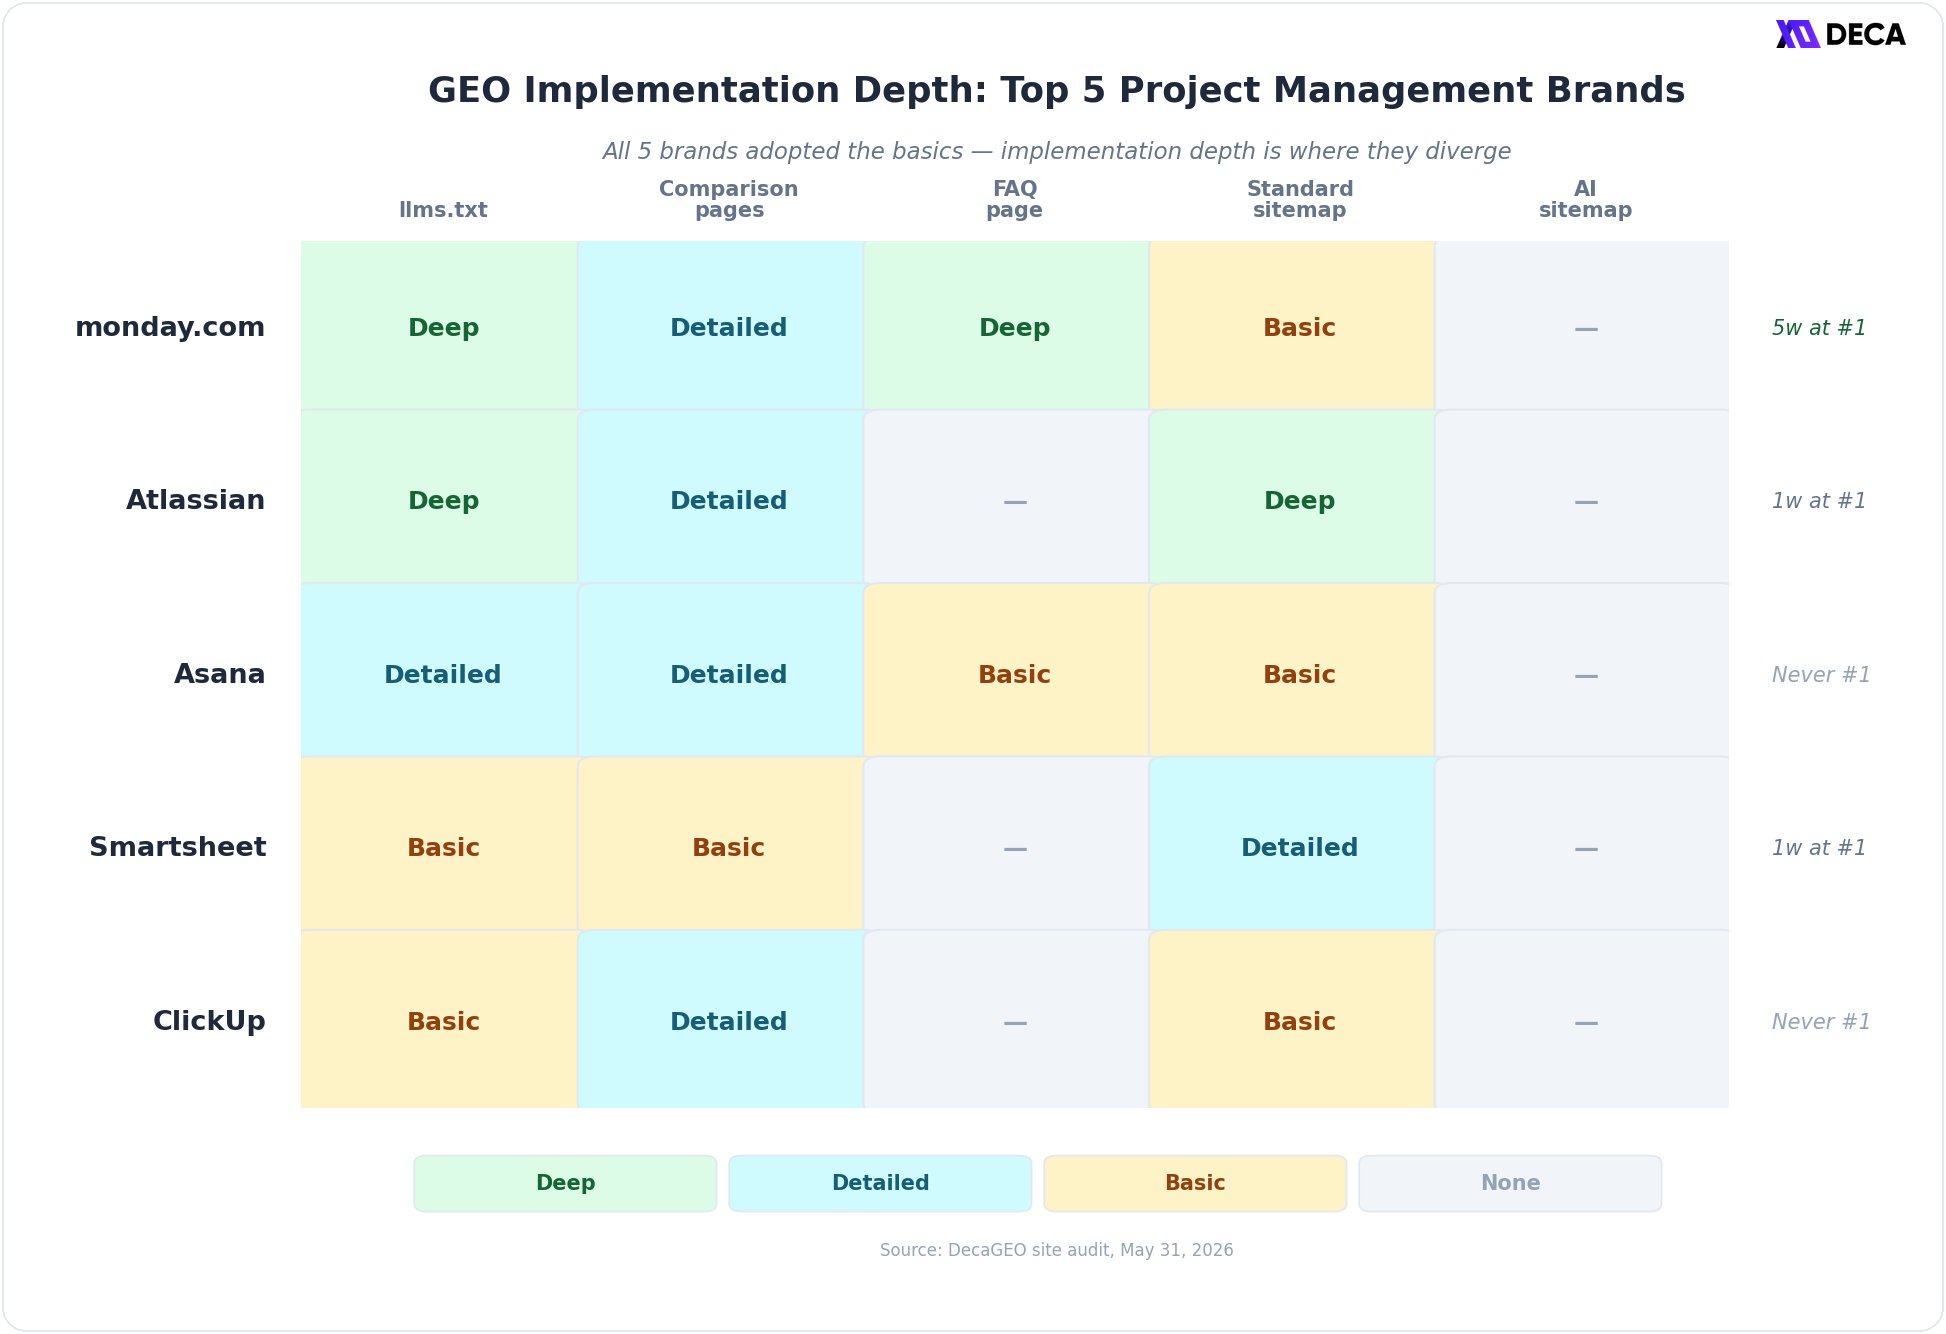Click the Atlassian row label
This screenshot has width=1946, height=1334.
click(x=195, y=500)
